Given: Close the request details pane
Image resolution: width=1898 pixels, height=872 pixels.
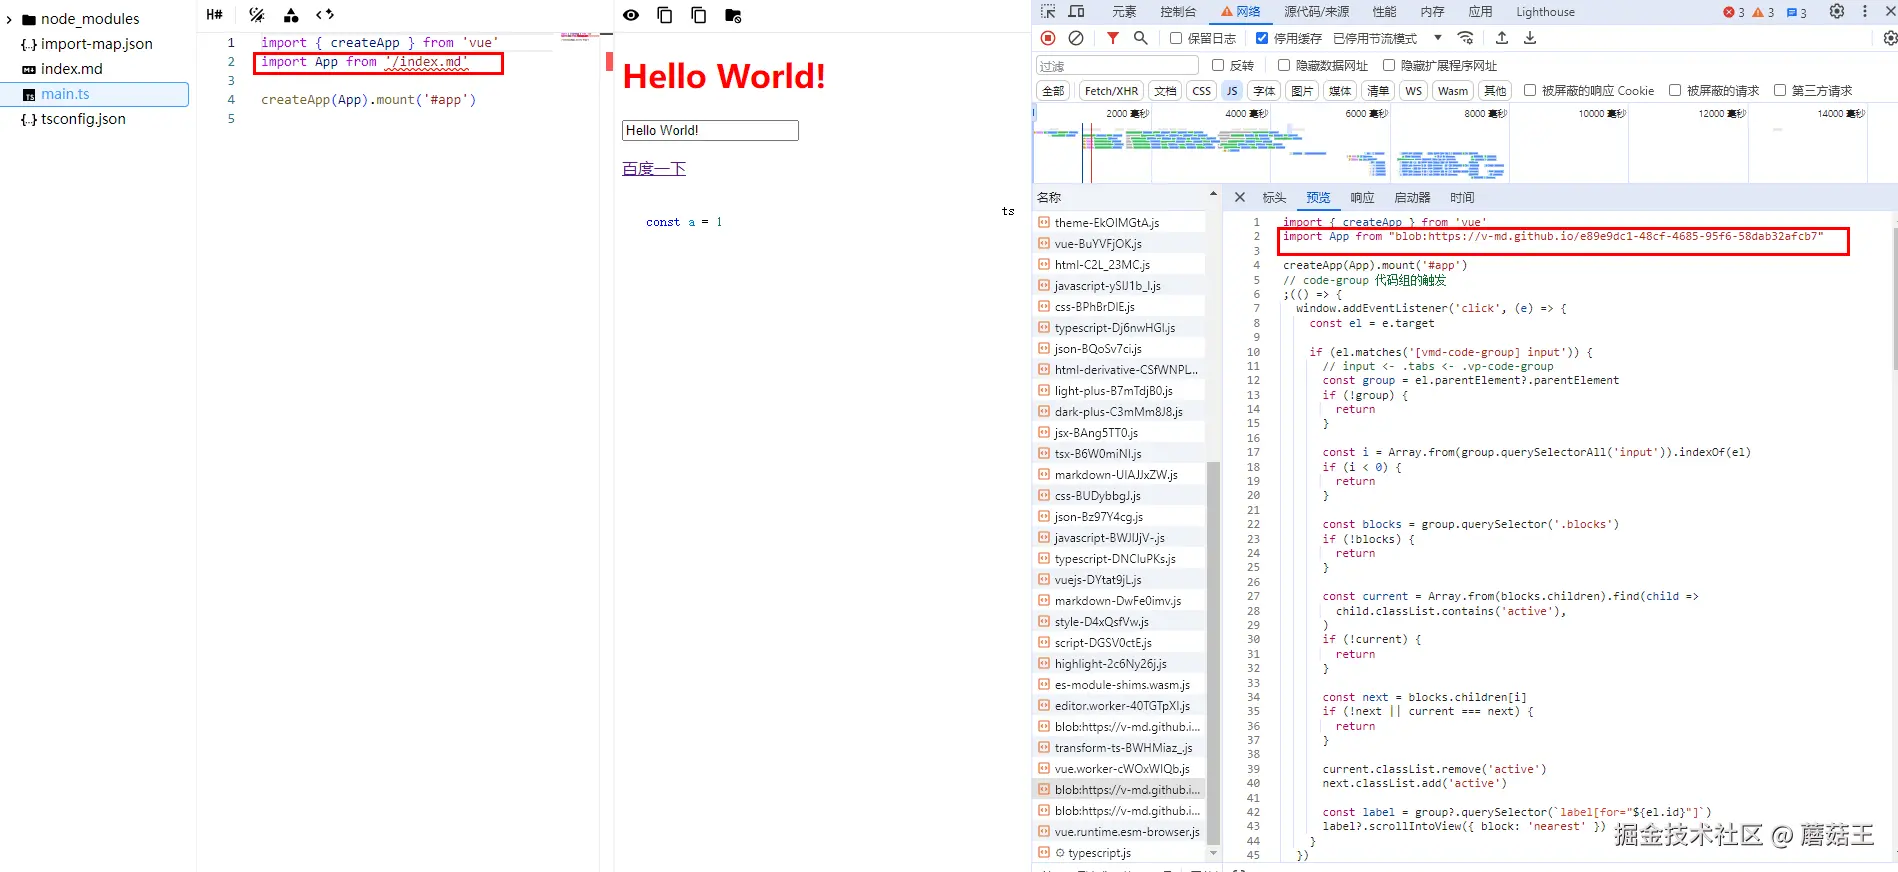Looking at the screenshot, I should 1240,198.
